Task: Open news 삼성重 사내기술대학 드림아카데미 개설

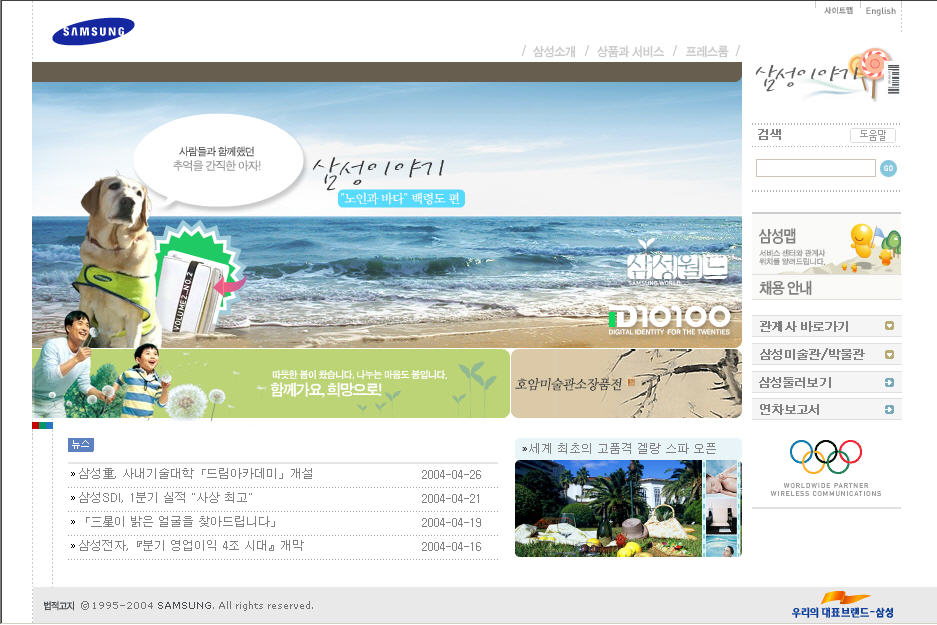Action: coord(196,474)
